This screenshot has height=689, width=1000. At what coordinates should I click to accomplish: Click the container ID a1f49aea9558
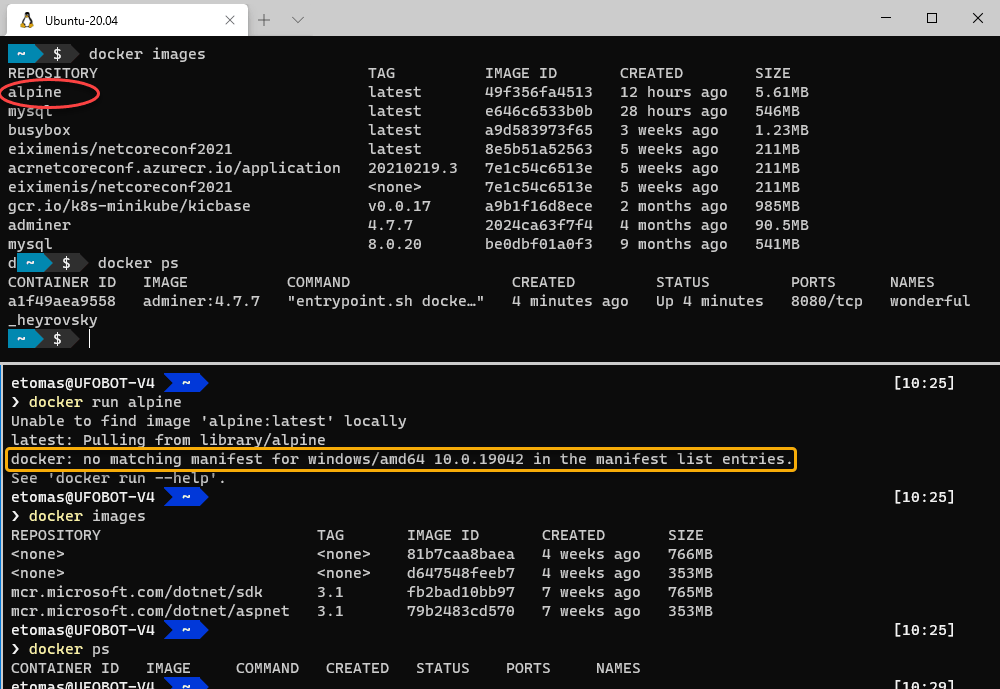click(x=62, y=301)
